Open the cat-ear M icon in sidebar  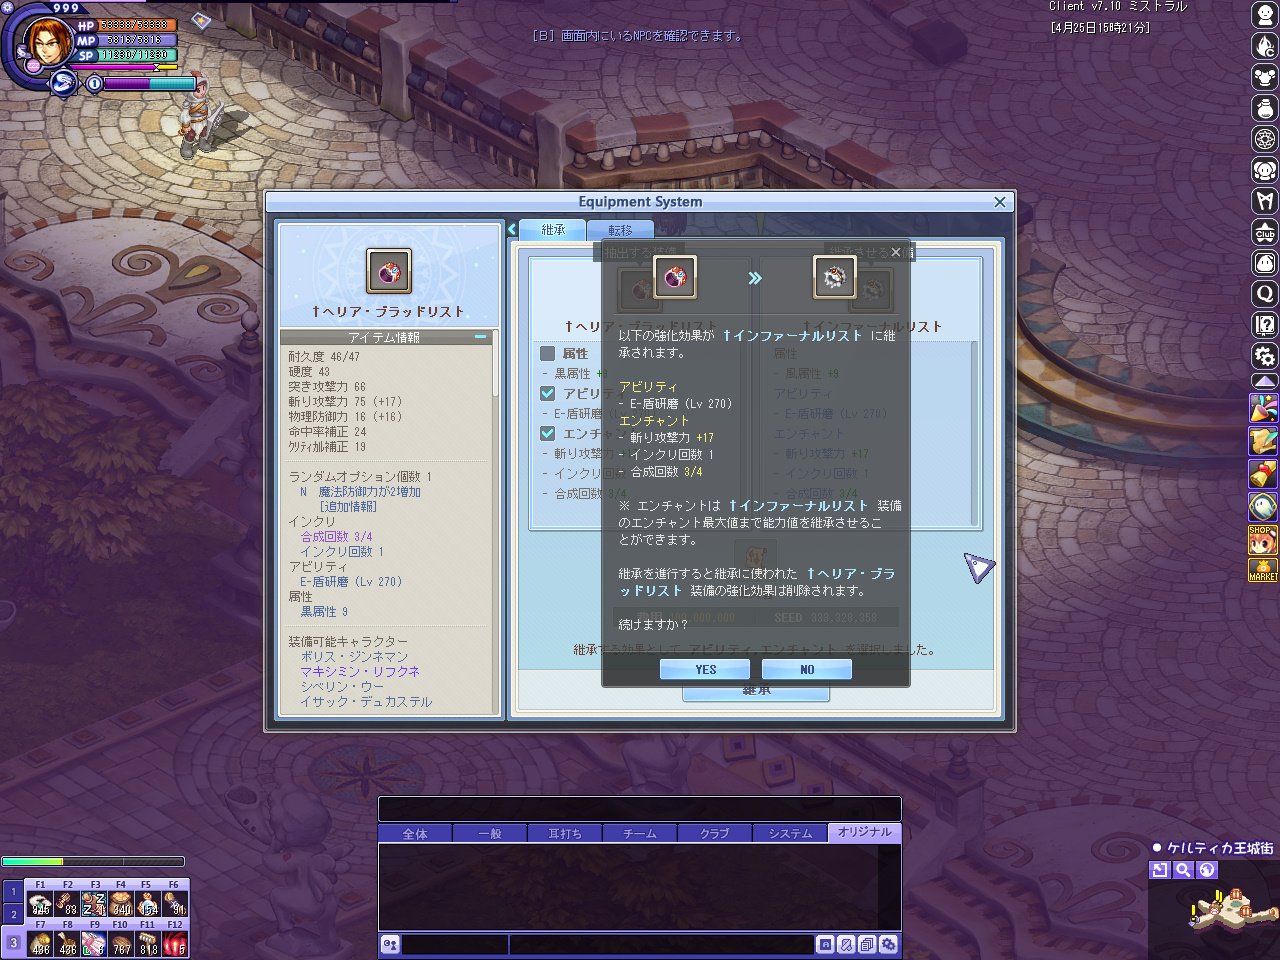1265,201
